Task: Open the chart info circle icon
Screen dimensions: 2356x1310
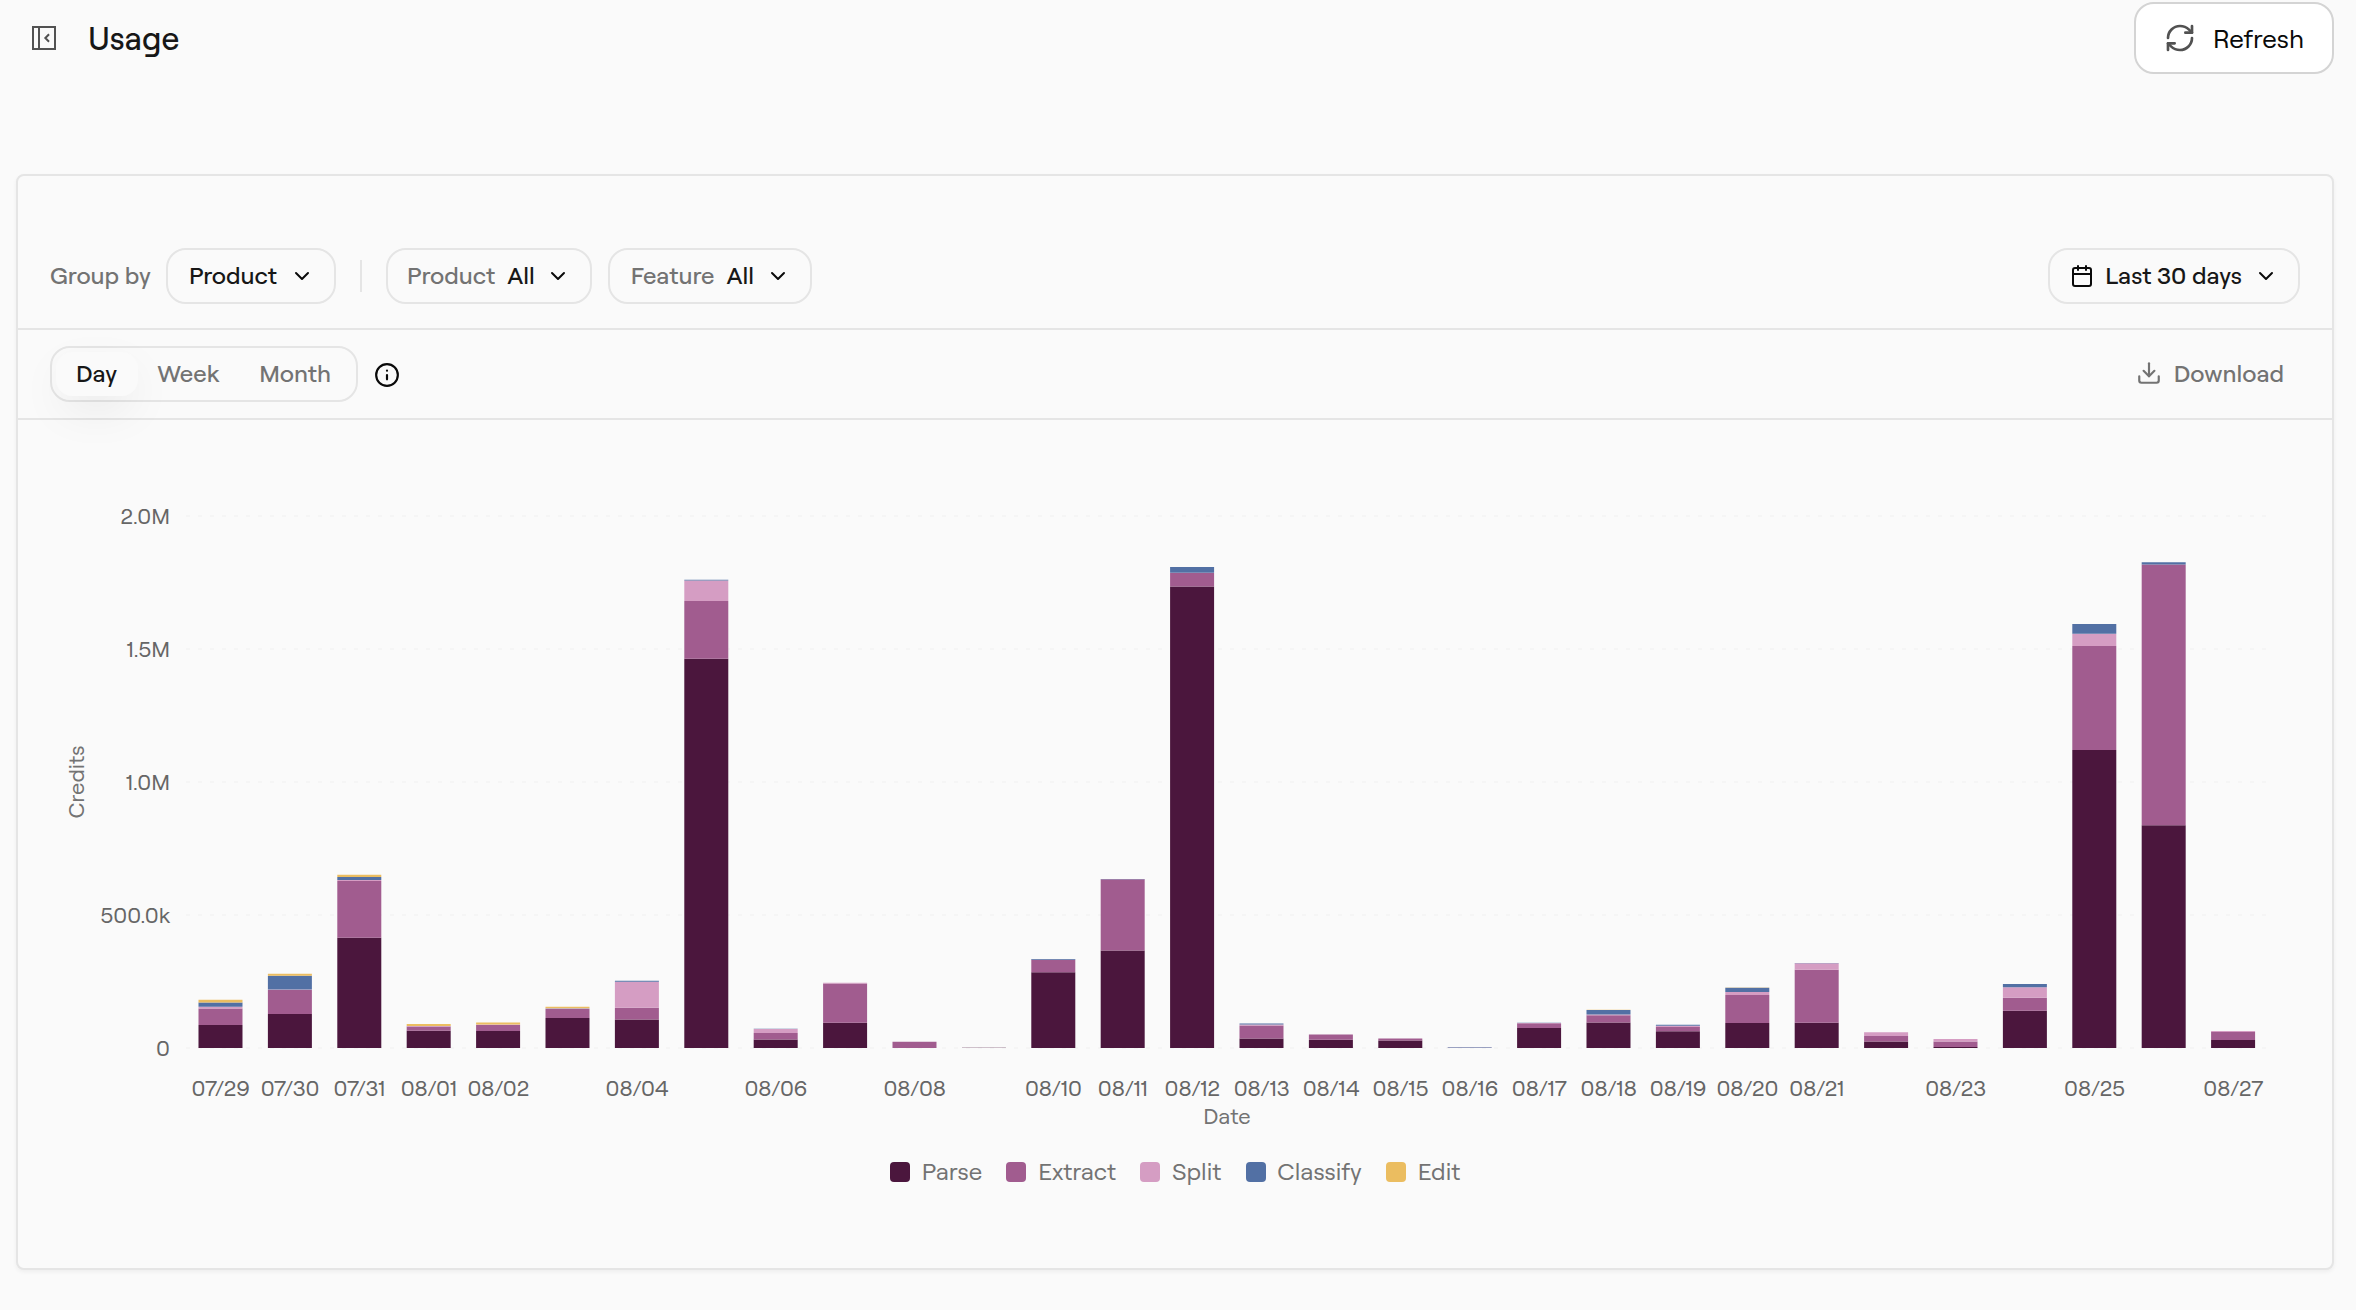Action: (x=387, y=375)
